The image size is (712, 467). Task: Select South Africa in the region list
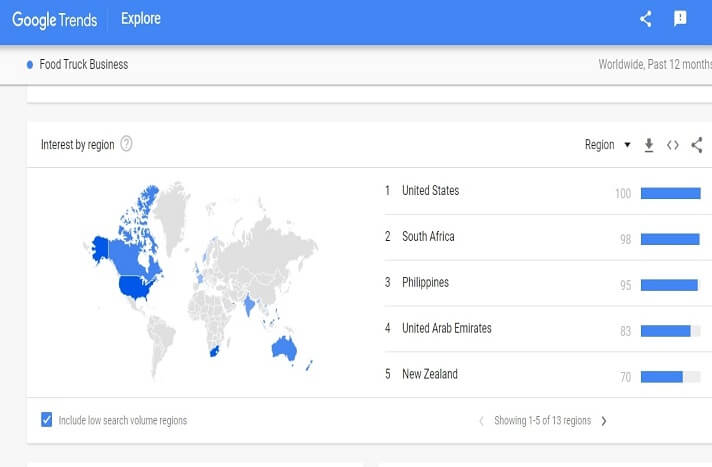[x=428, y=237]
